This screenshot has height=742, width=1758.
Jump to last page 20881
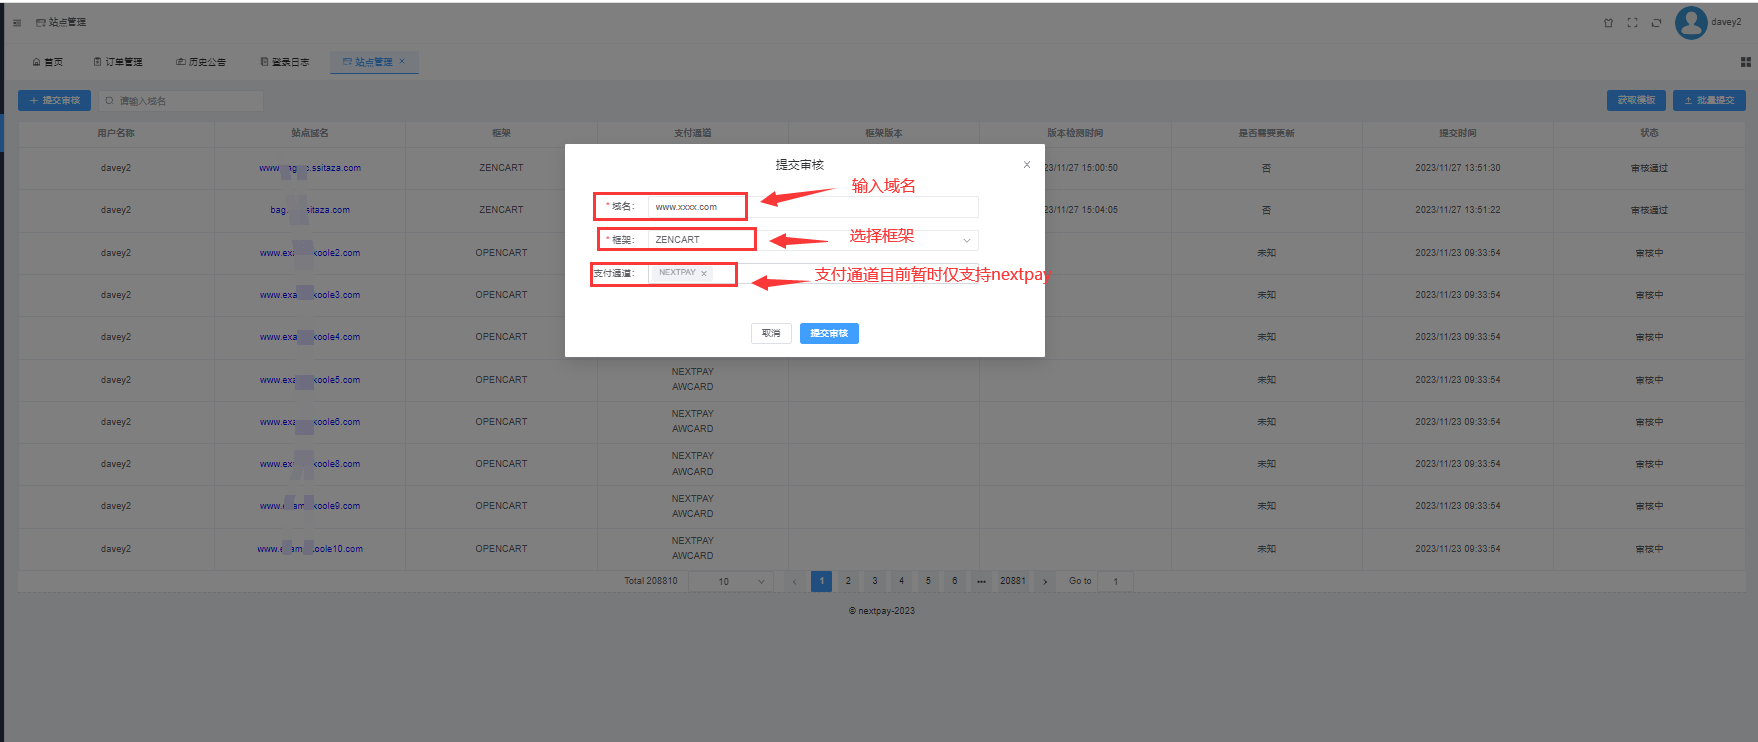coord(1013,581)
